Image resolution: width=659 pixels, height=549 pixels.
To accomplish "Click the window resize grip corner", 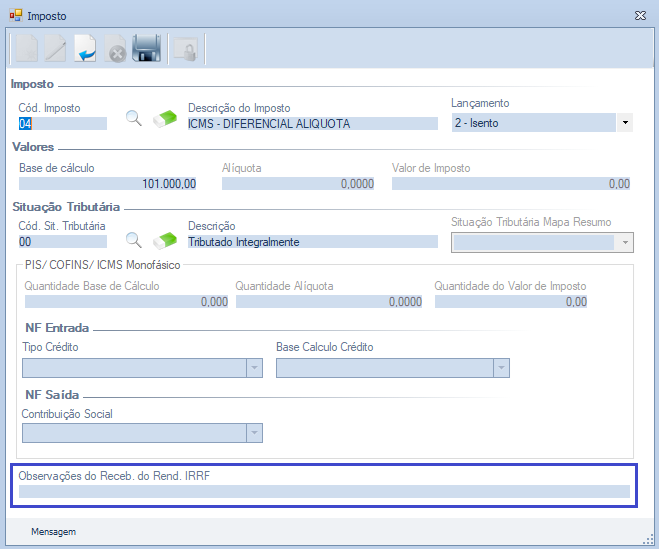I will (x=648, y=539).
